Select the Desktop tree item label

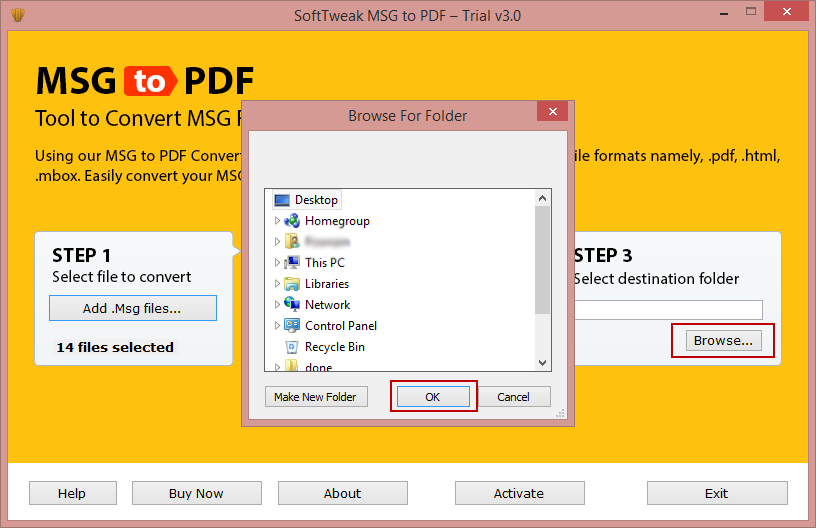tap(316, 200)
